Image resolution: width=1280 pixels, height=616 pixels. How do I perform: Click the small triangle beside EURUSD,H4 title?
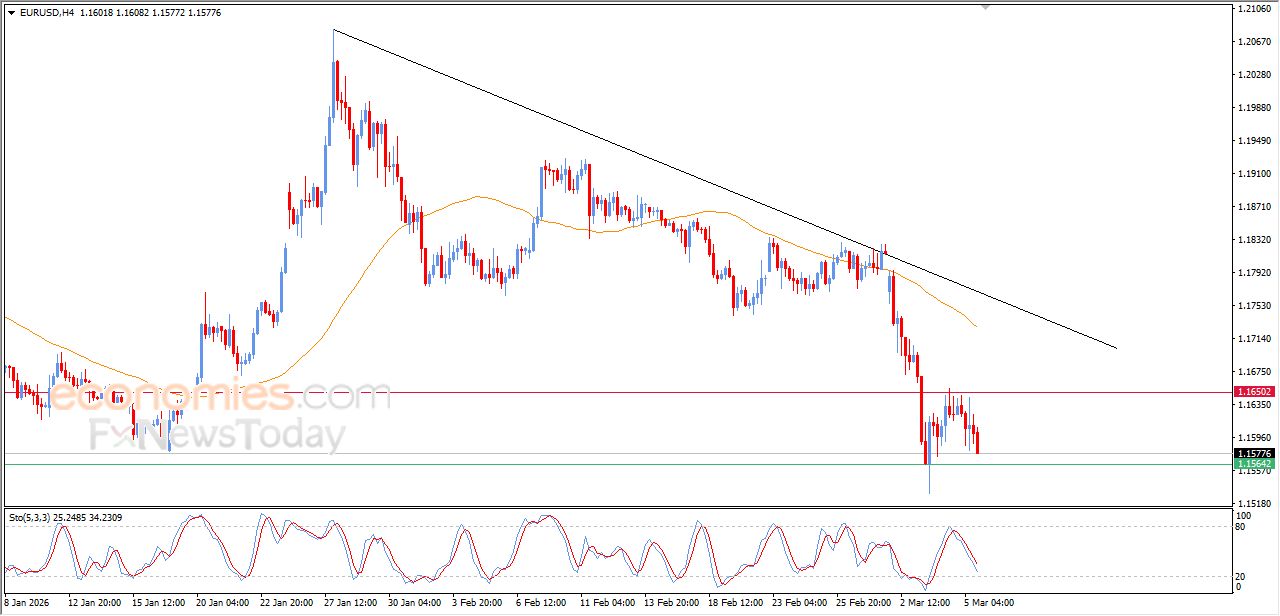pyautogui.click(x=12, y=13)
